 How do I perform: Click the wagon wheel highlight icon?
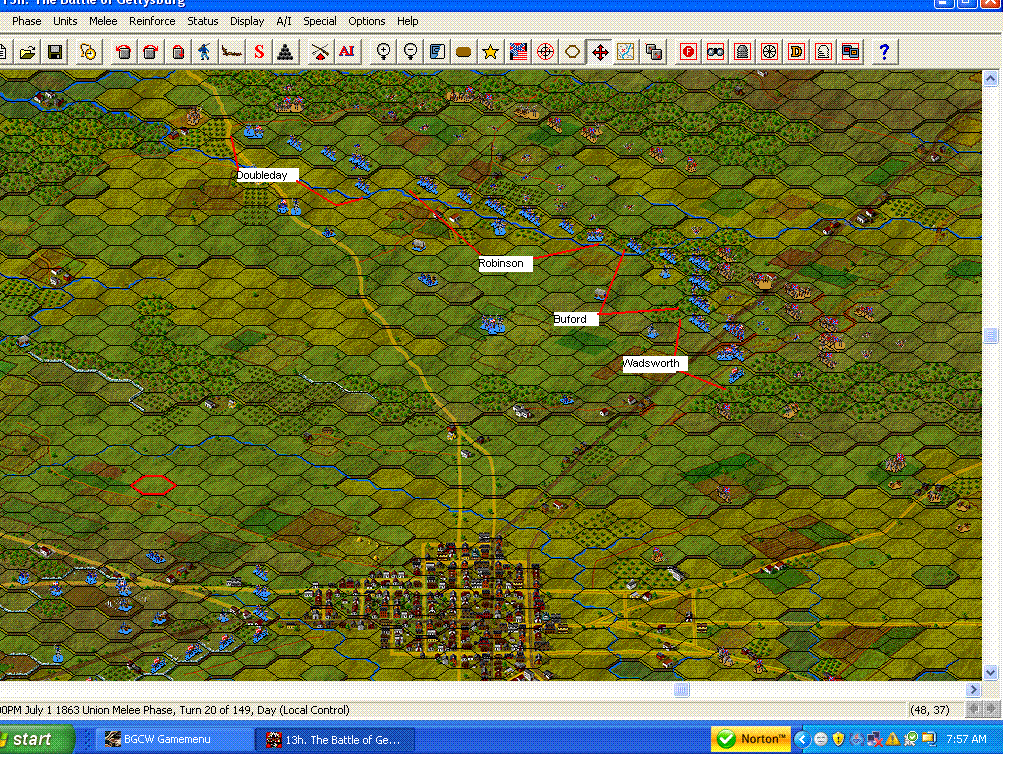click(x=769, y=52)
